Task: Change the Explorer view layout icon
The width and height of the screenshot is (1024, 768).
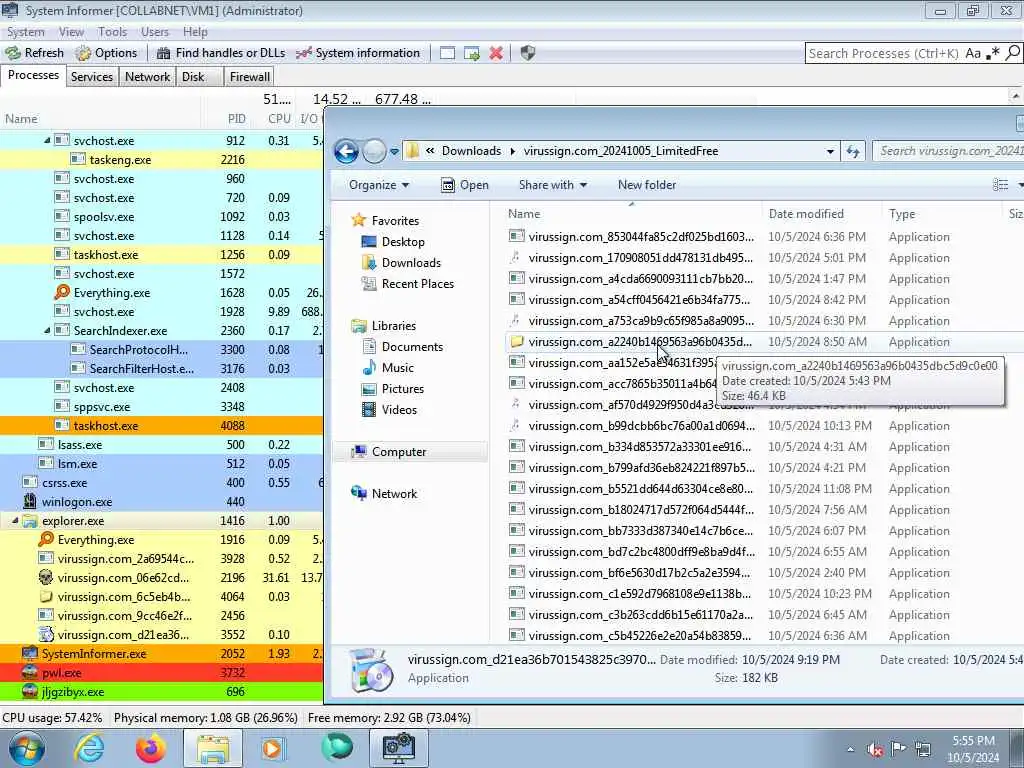Action: point(1000,185)
